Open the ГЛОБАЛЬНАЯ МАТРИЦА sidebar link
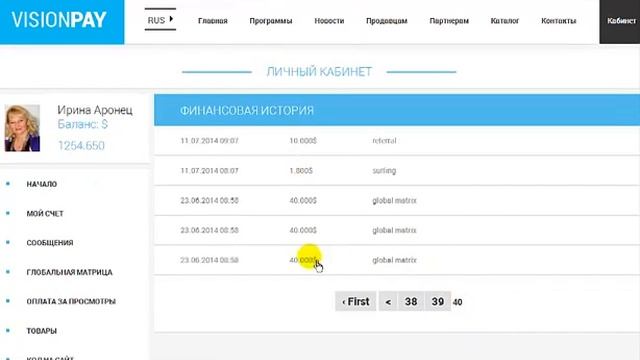Image resolution: width=640 pixels, height=360 pixels. (69, 272)
